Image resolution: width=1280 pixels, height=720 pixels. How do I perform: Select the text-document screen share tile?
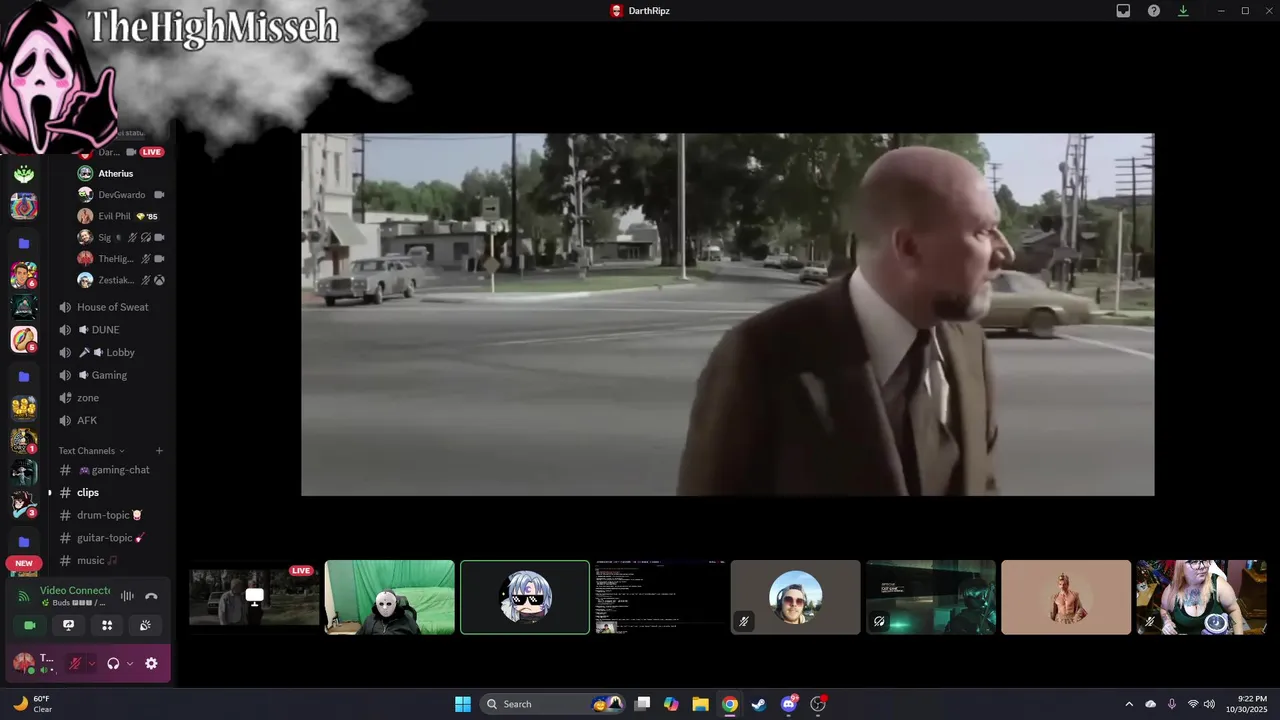pyautogui.click(x=660, y=597)
